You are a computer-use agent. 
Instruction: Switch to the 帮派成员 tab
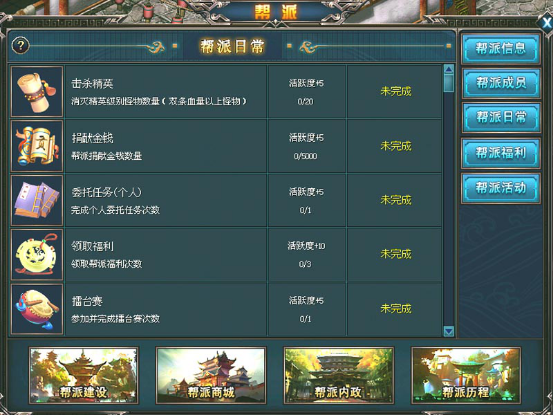click(501, 83)
